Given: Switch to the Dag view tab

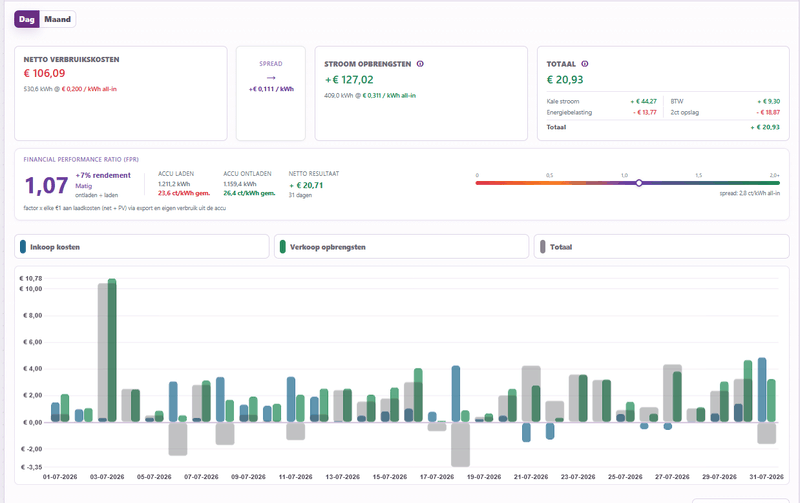Looking at the screenshot, I should [x=27, y=19].
